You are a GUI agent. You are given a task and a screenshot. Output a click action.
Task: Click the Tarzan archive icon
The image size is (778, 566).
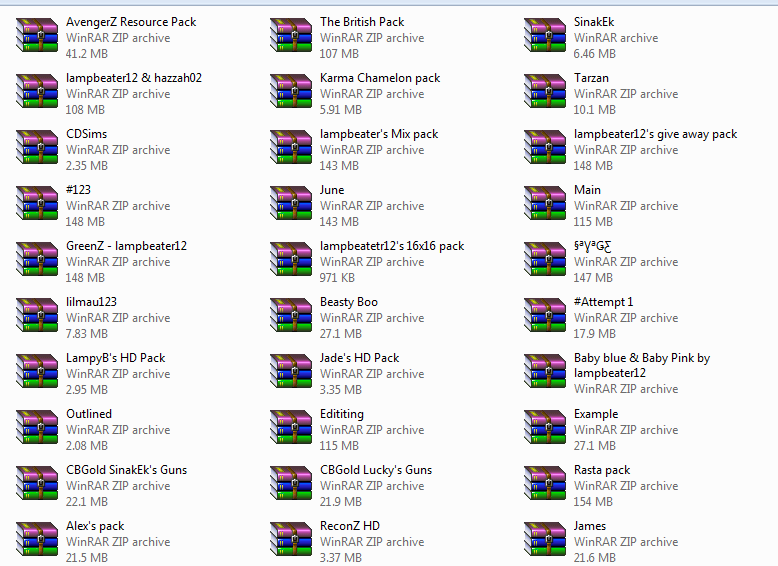click(545, 91)
